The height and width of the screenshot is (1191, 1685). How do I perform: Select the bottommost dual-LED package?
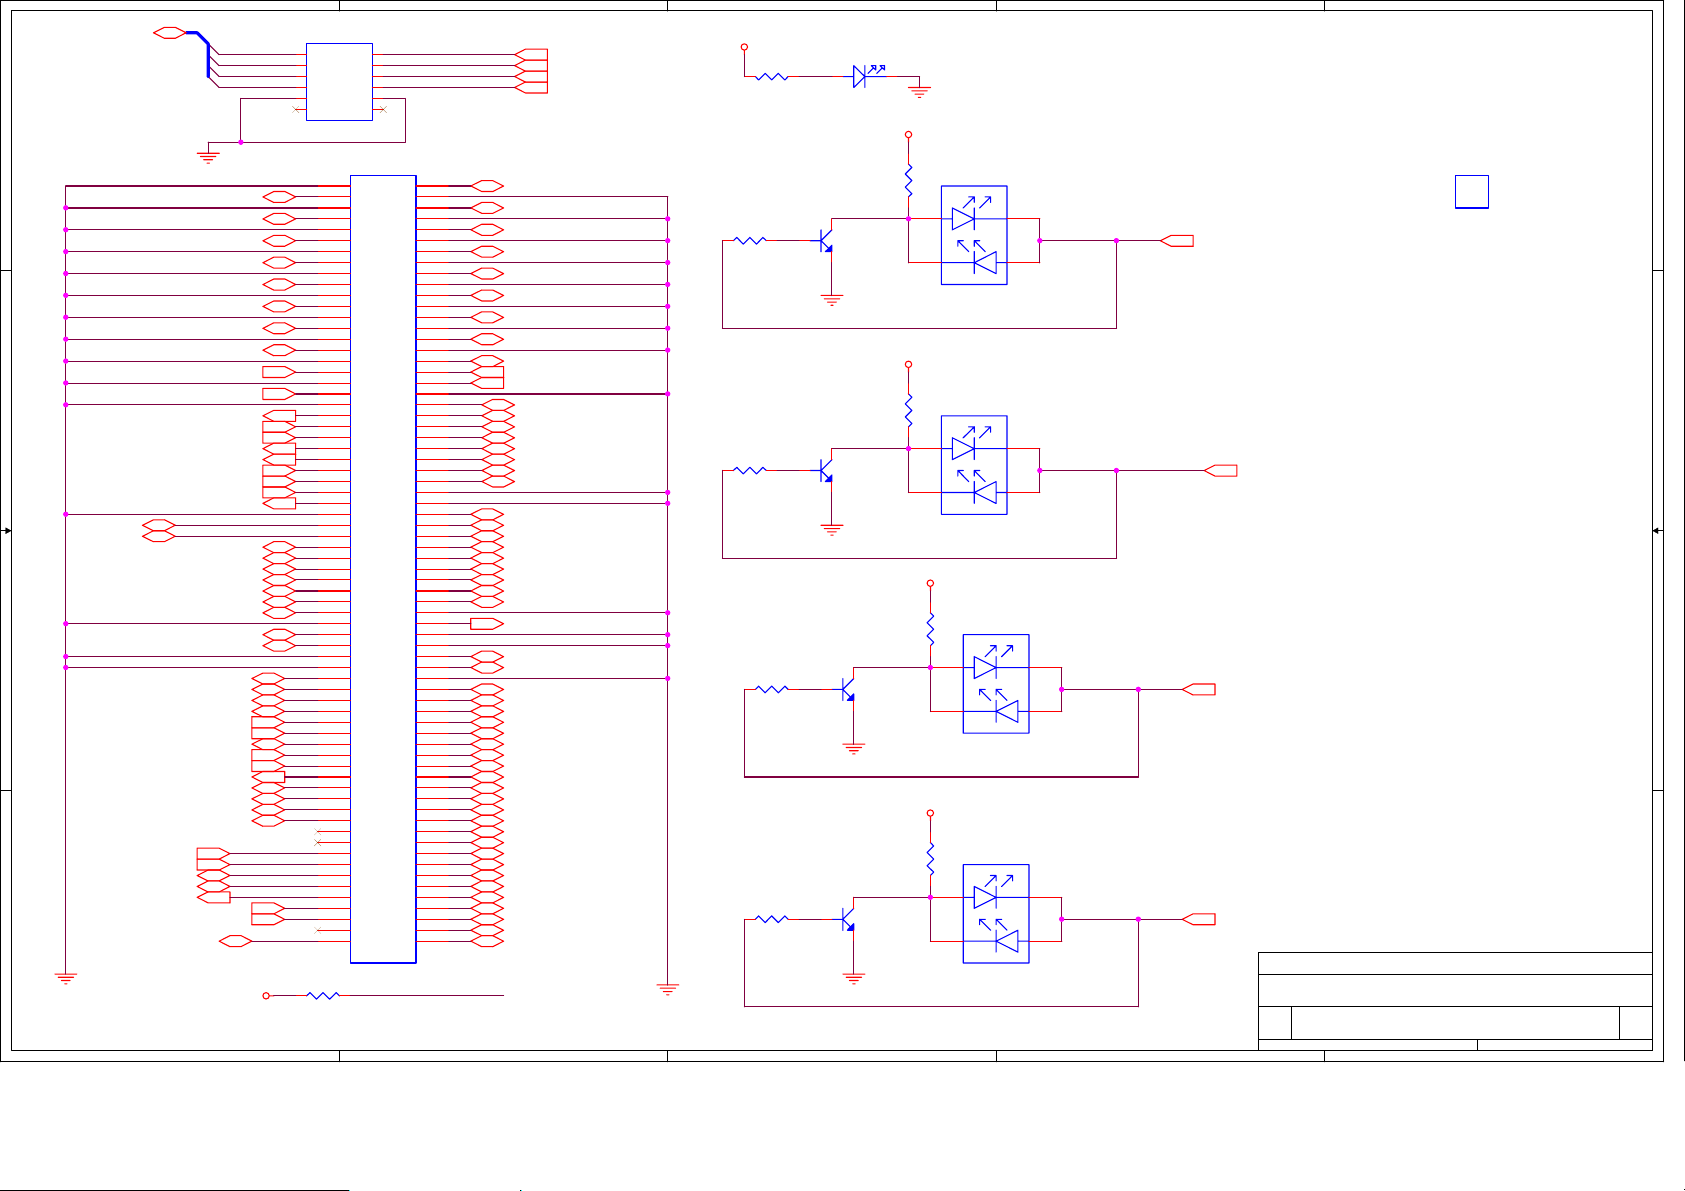pos(996,914)
